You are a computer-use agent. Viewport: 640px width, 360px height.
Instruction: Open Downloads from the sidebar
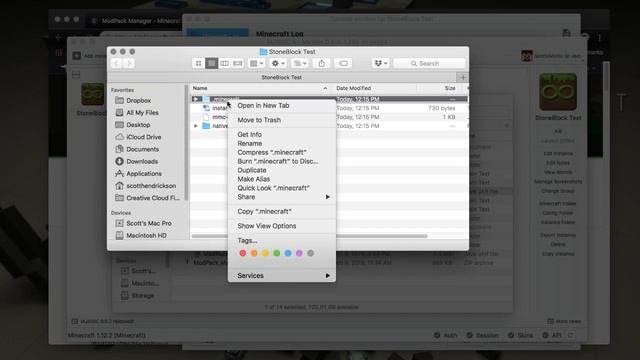142,162
